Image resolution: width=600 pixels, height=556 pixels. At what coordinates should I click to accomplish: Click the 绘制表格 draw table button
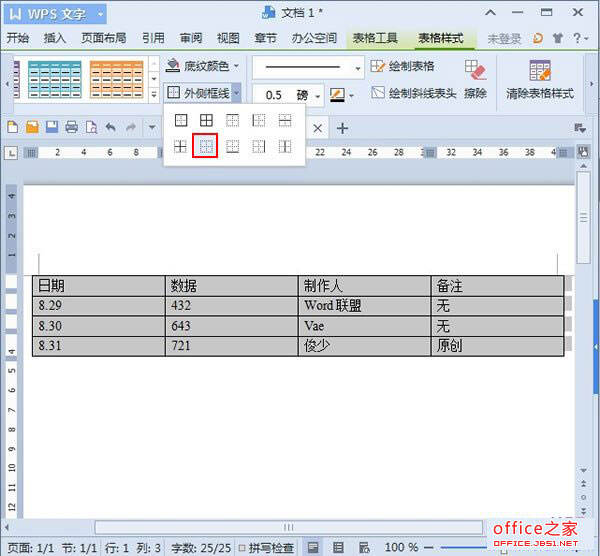click(403, 66)
